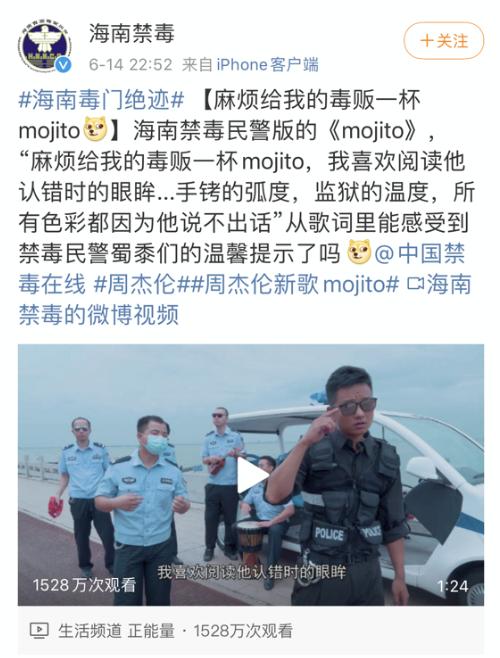Click the 1528万次观看 overlay on video

pos(84,585)
